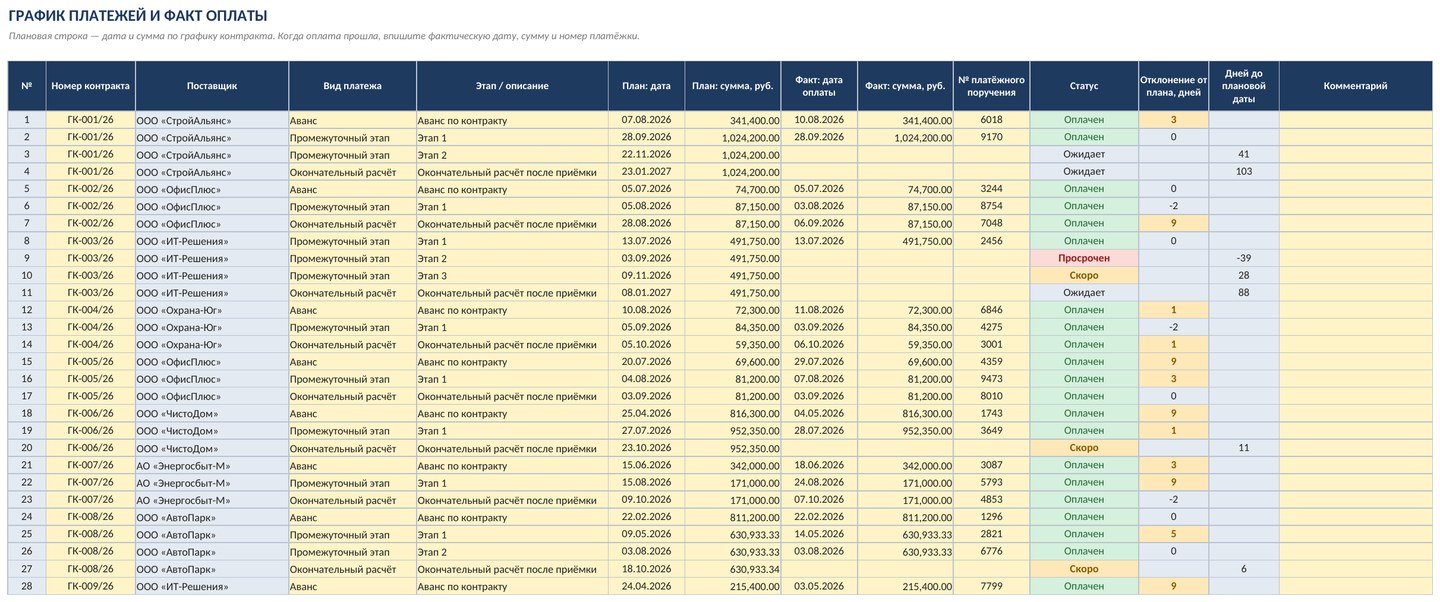Screen dimensions: 1440x602
Task: Click payment order number 6018
Action: pos(991,120)
